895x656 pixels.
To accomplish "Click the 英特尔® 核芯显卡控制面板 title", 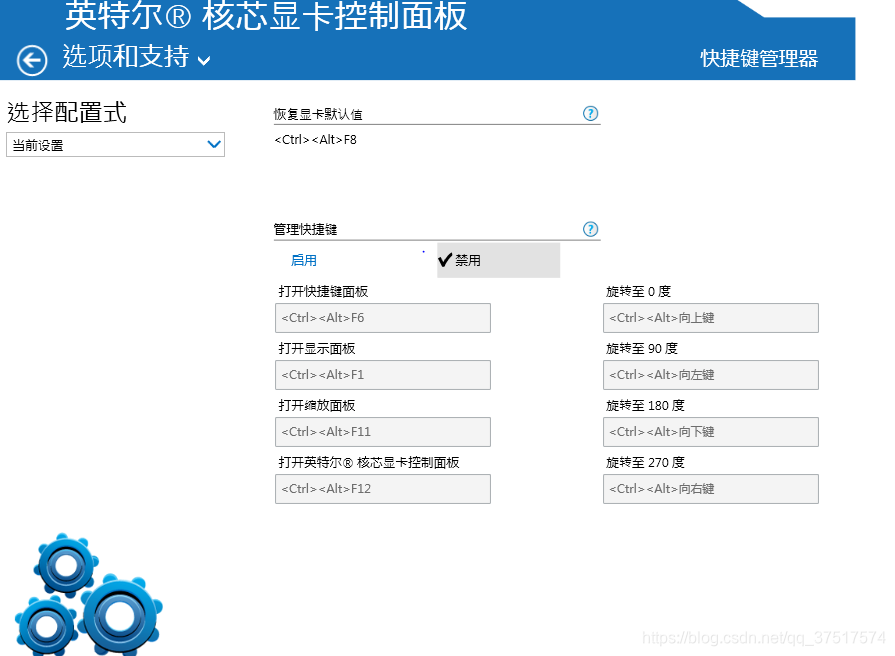I will point(266,15).
